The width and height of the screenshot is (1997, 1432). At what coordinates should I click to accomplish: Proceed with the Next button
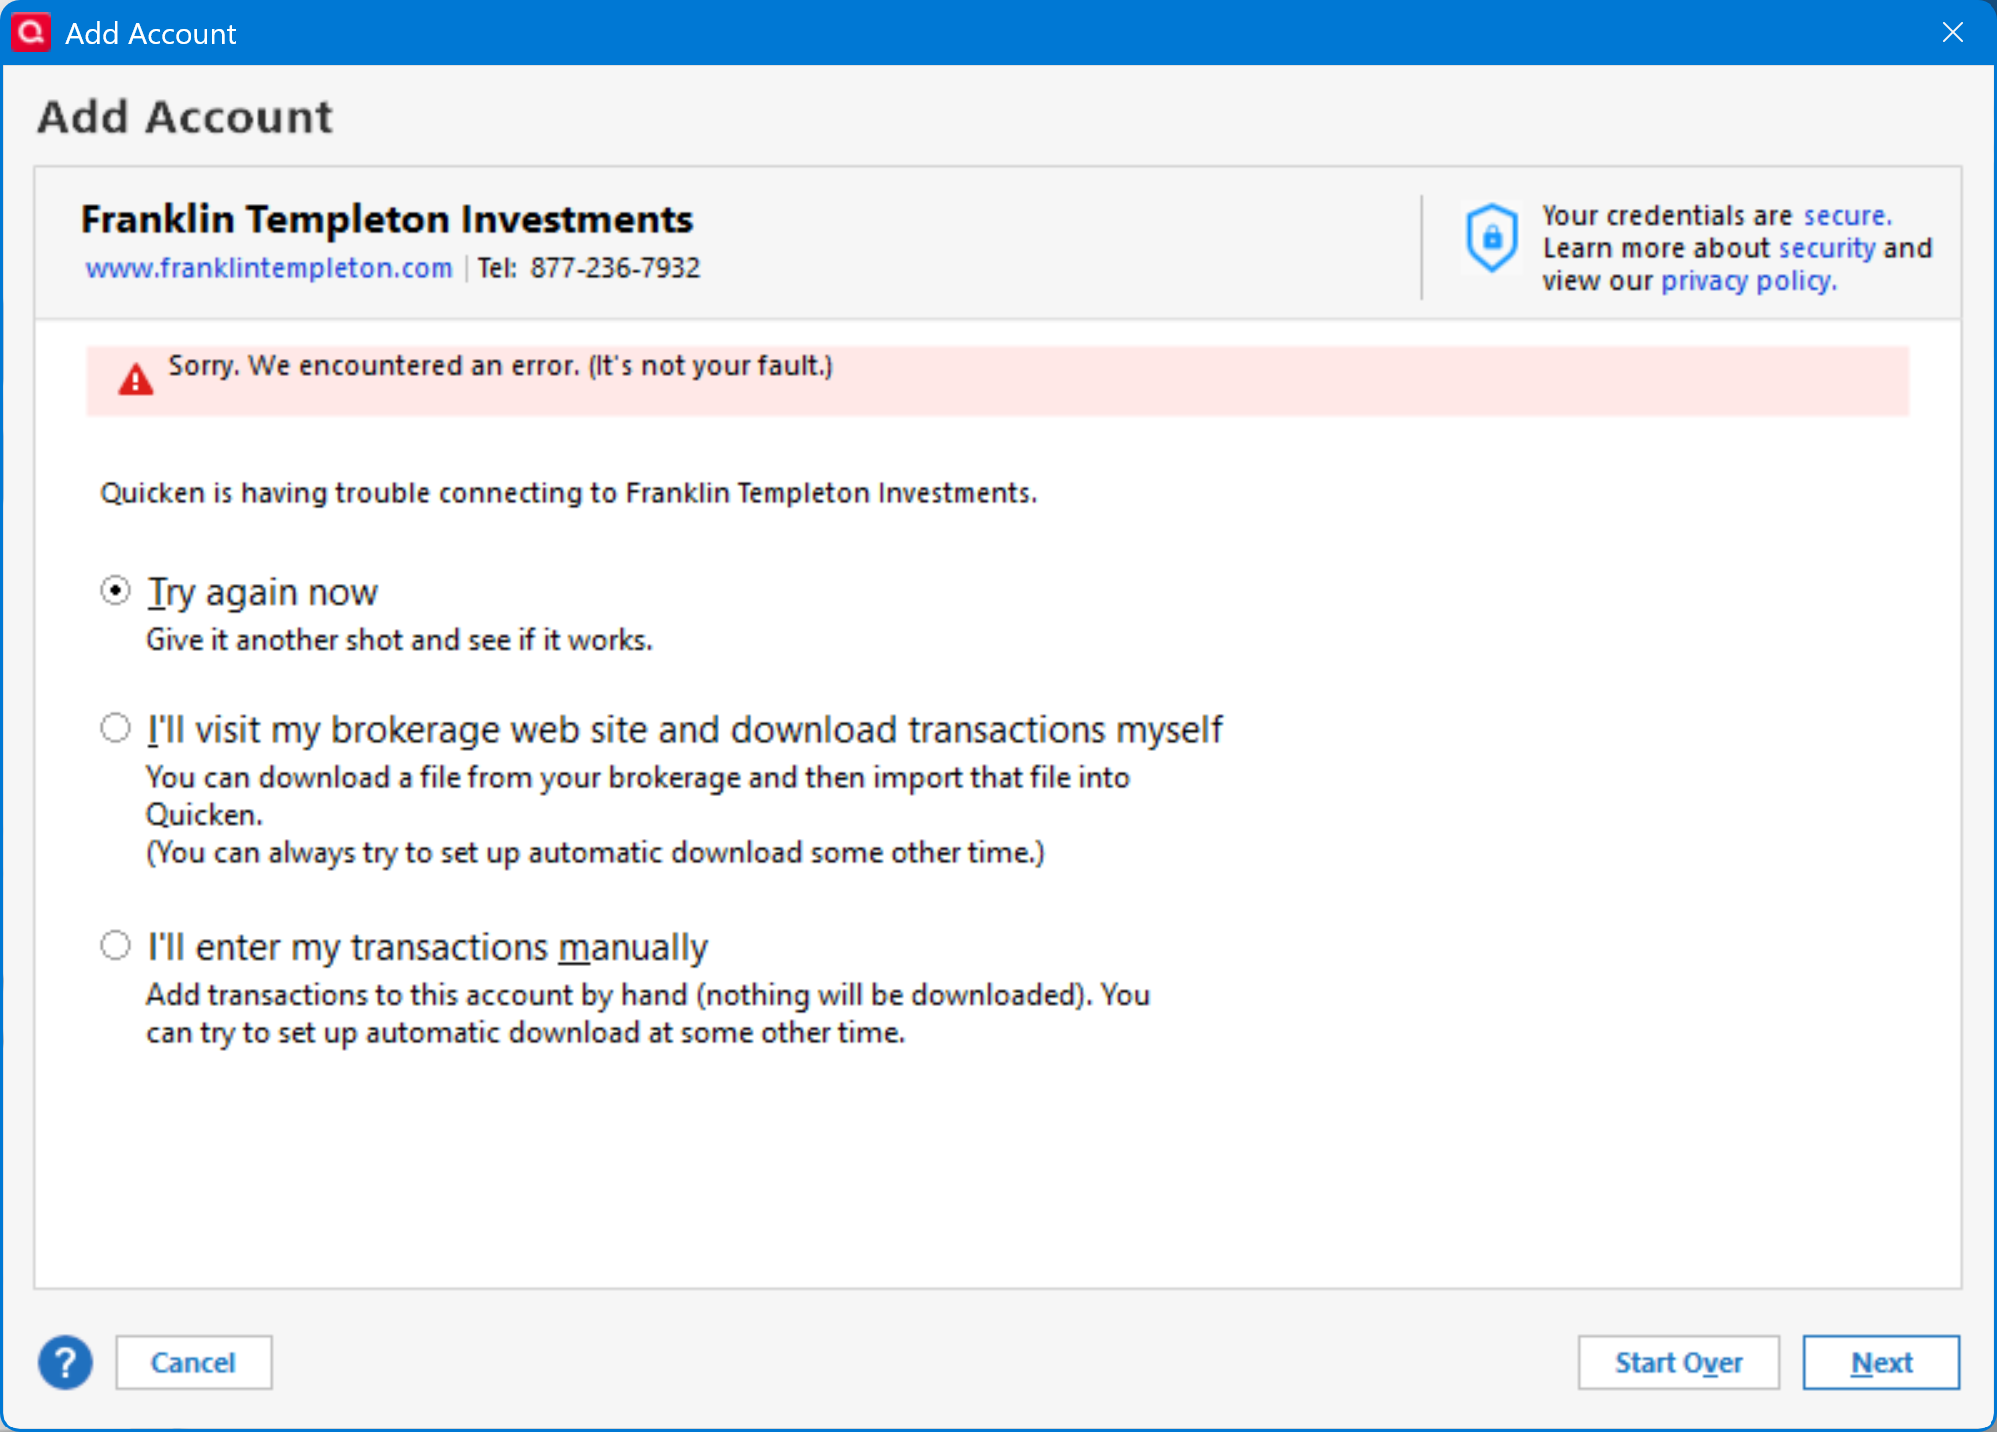(1881, 1362)
